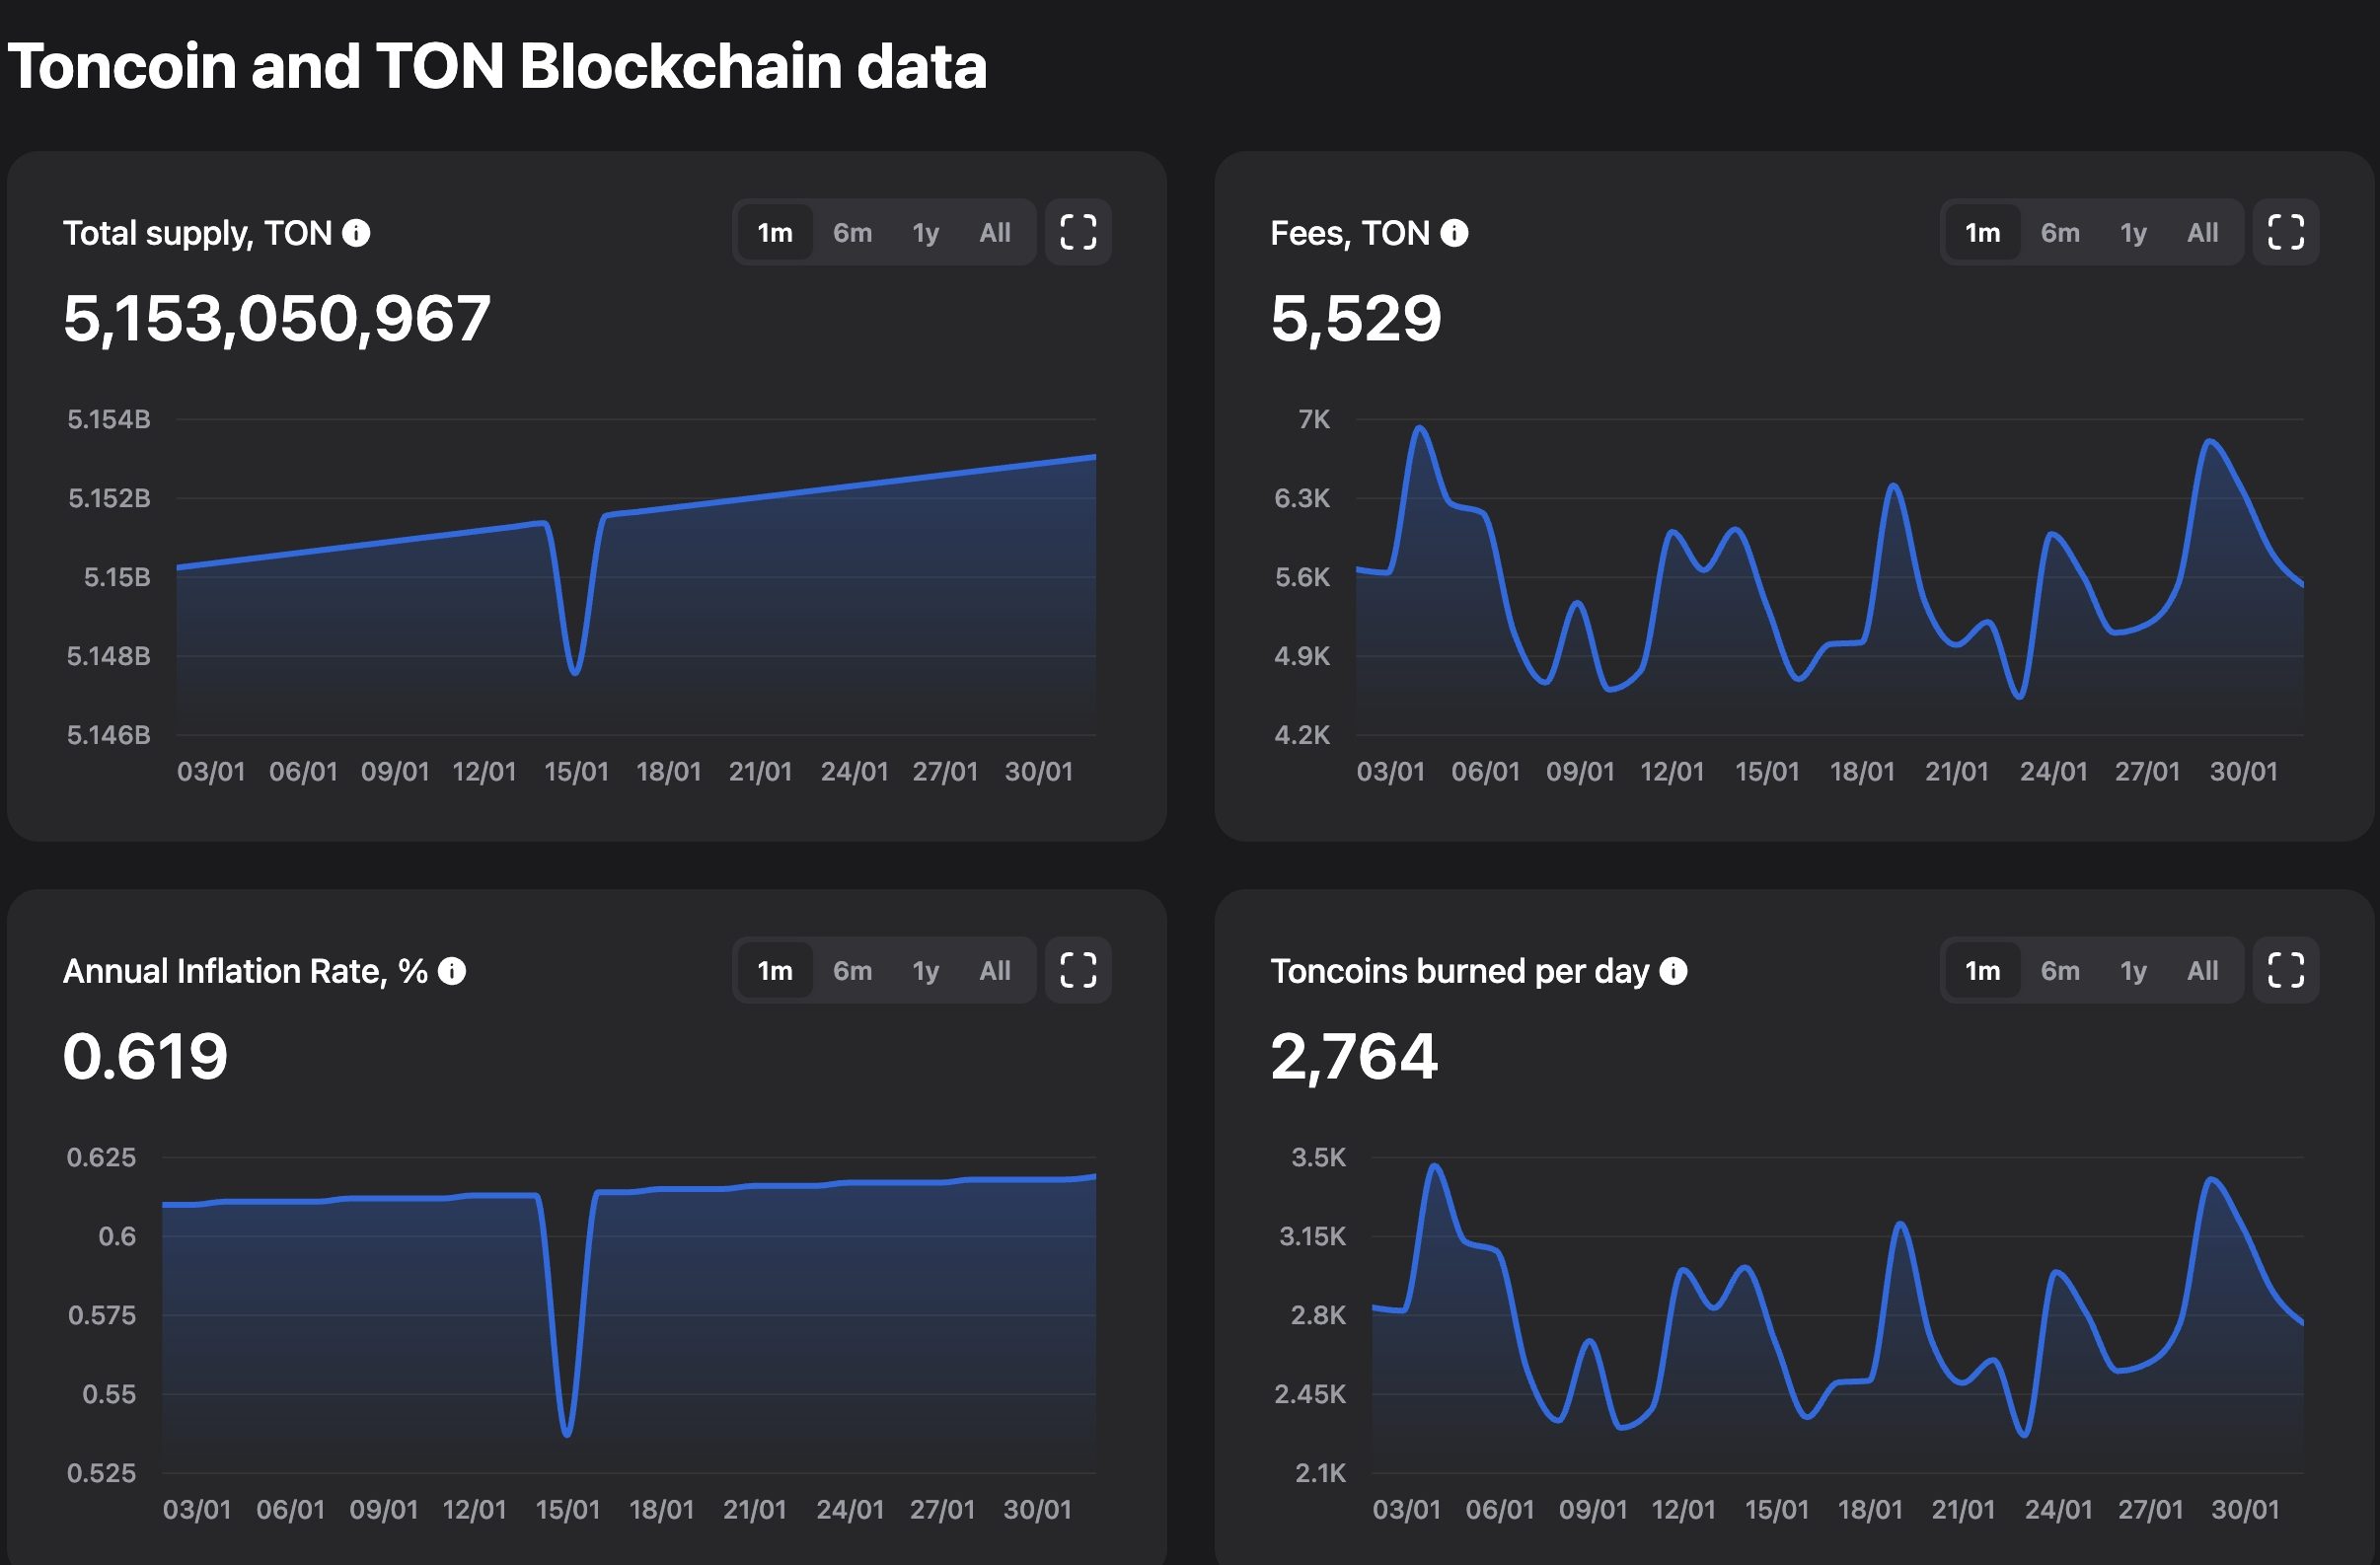Select 6m range on Toncoins burned chart

pyautogui.click(x=2060, y=970)
